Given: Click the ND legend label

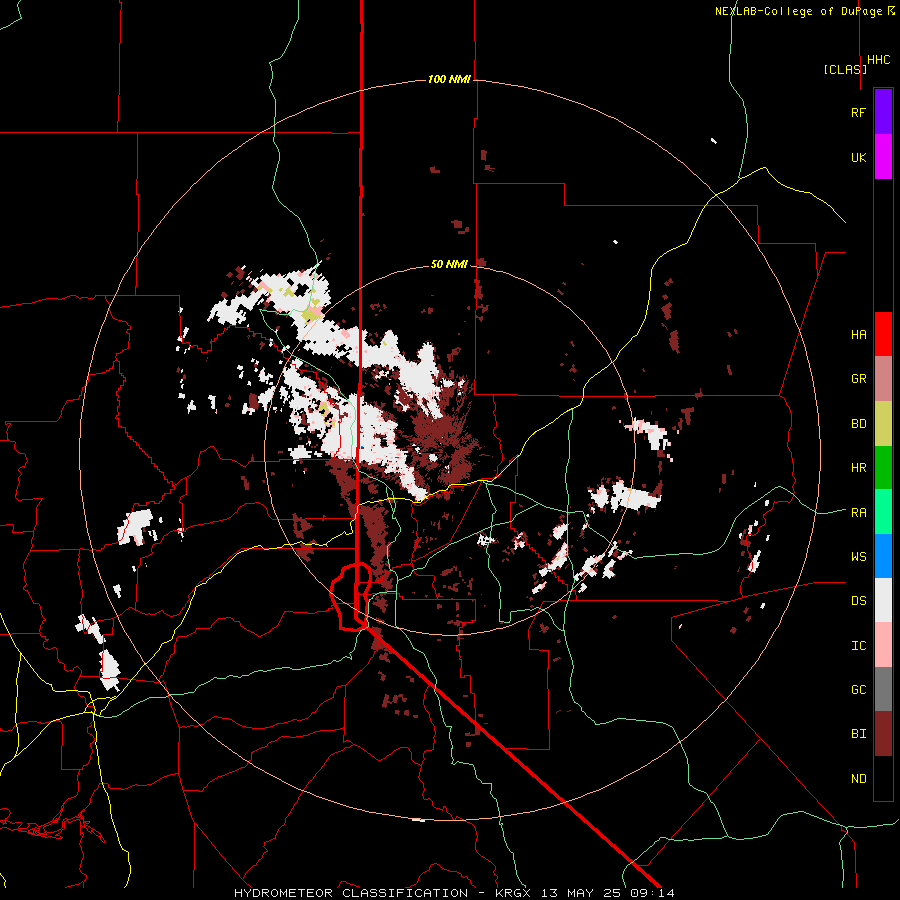Looking at the screenshot, I should click(858, 779).
